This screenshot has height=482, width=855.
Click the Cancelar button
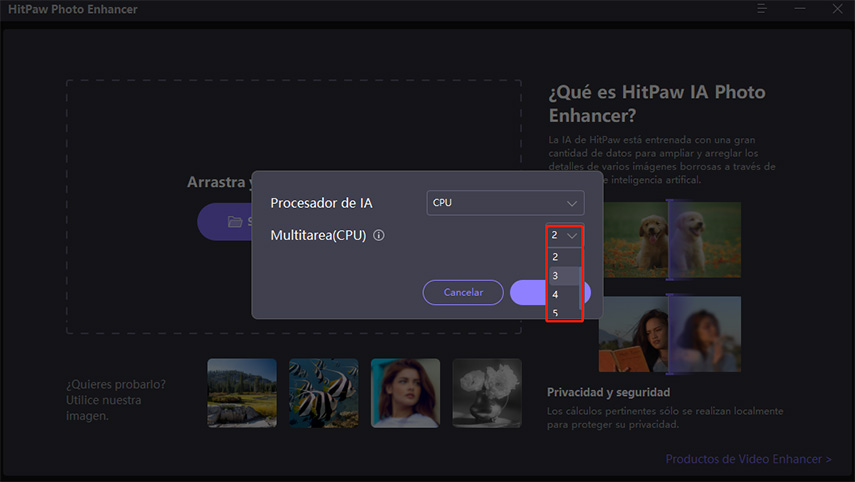point(463,292)
